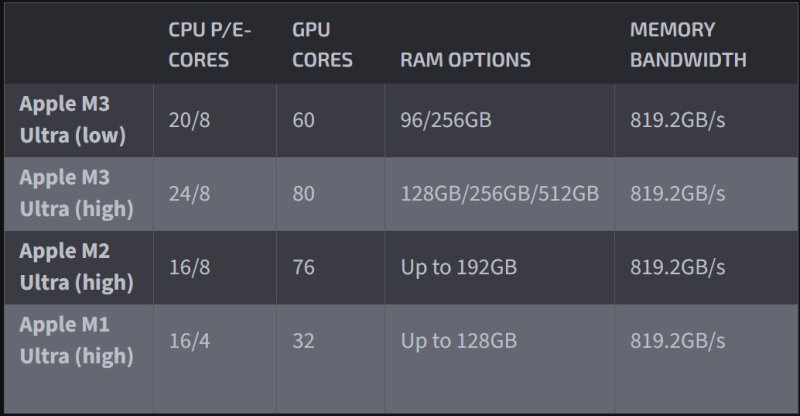
Task: Click the 32 GPU cores cell
Action: click(304, 341)
